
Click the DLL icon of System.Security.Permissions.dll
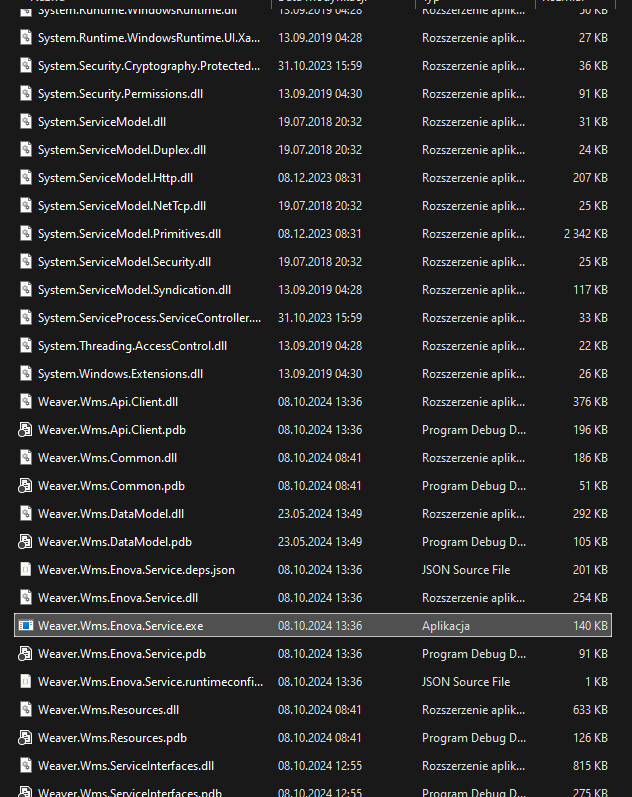[25, 94]
